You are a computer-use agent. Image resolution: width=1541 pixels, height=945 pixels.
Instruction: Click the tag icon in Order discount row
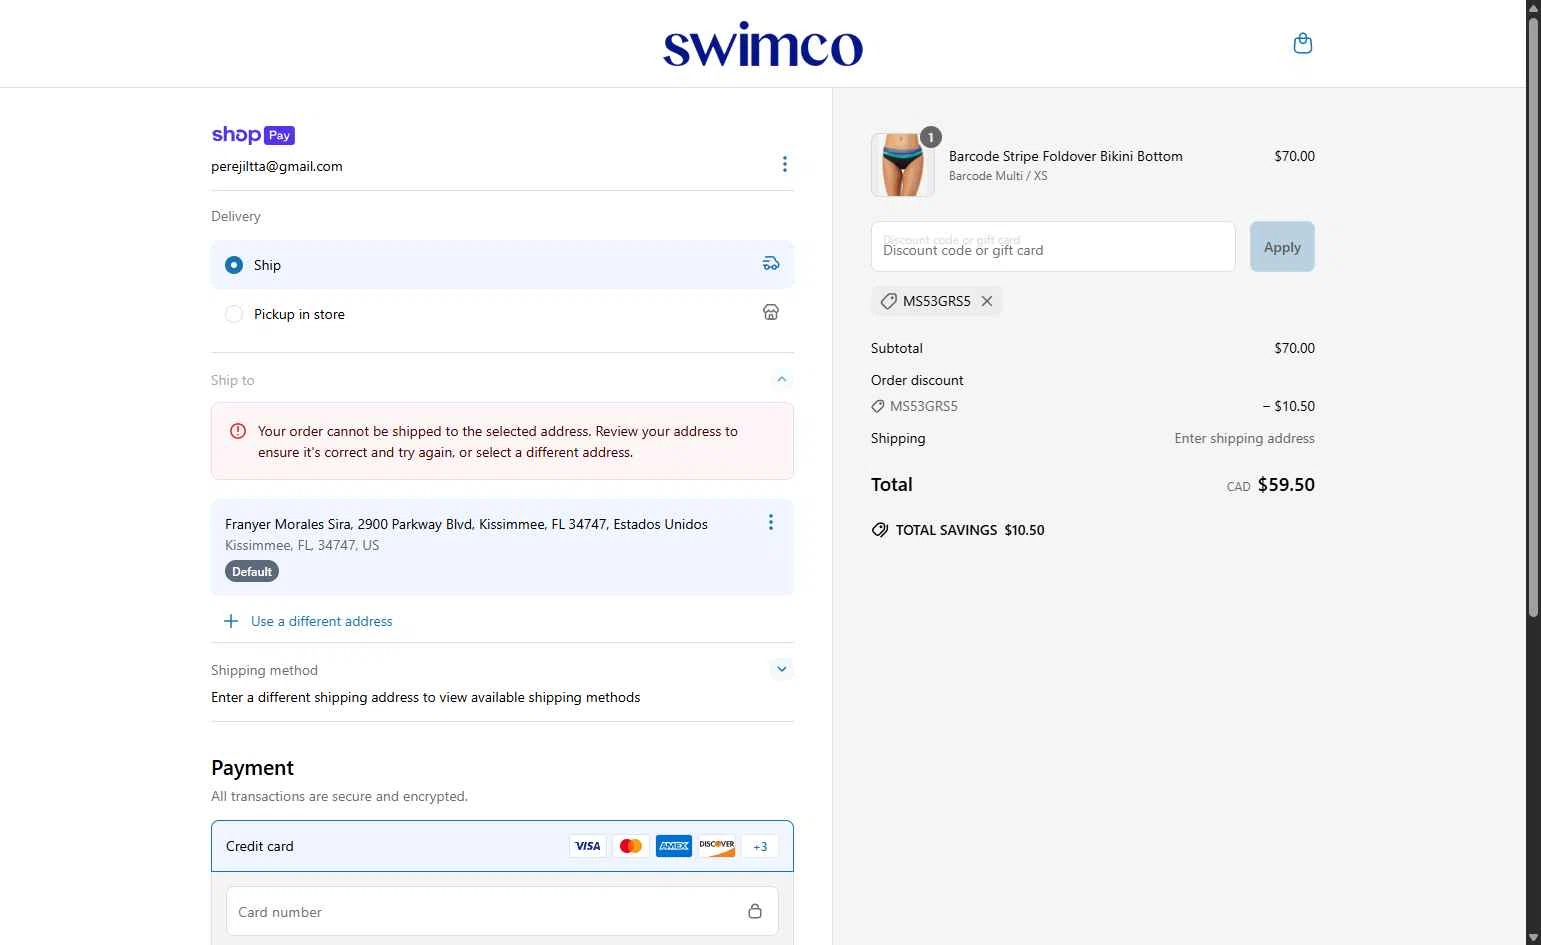click(x=878, y=406)
